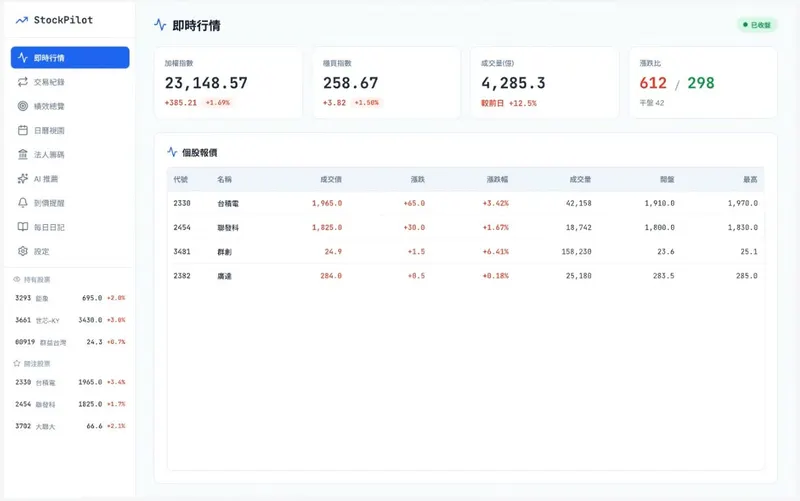The width and height of the screenshot is (800, 501).
Task: Open 交易紀錄 via its swap-arrows icon
Action: click(x=22, y=82)
